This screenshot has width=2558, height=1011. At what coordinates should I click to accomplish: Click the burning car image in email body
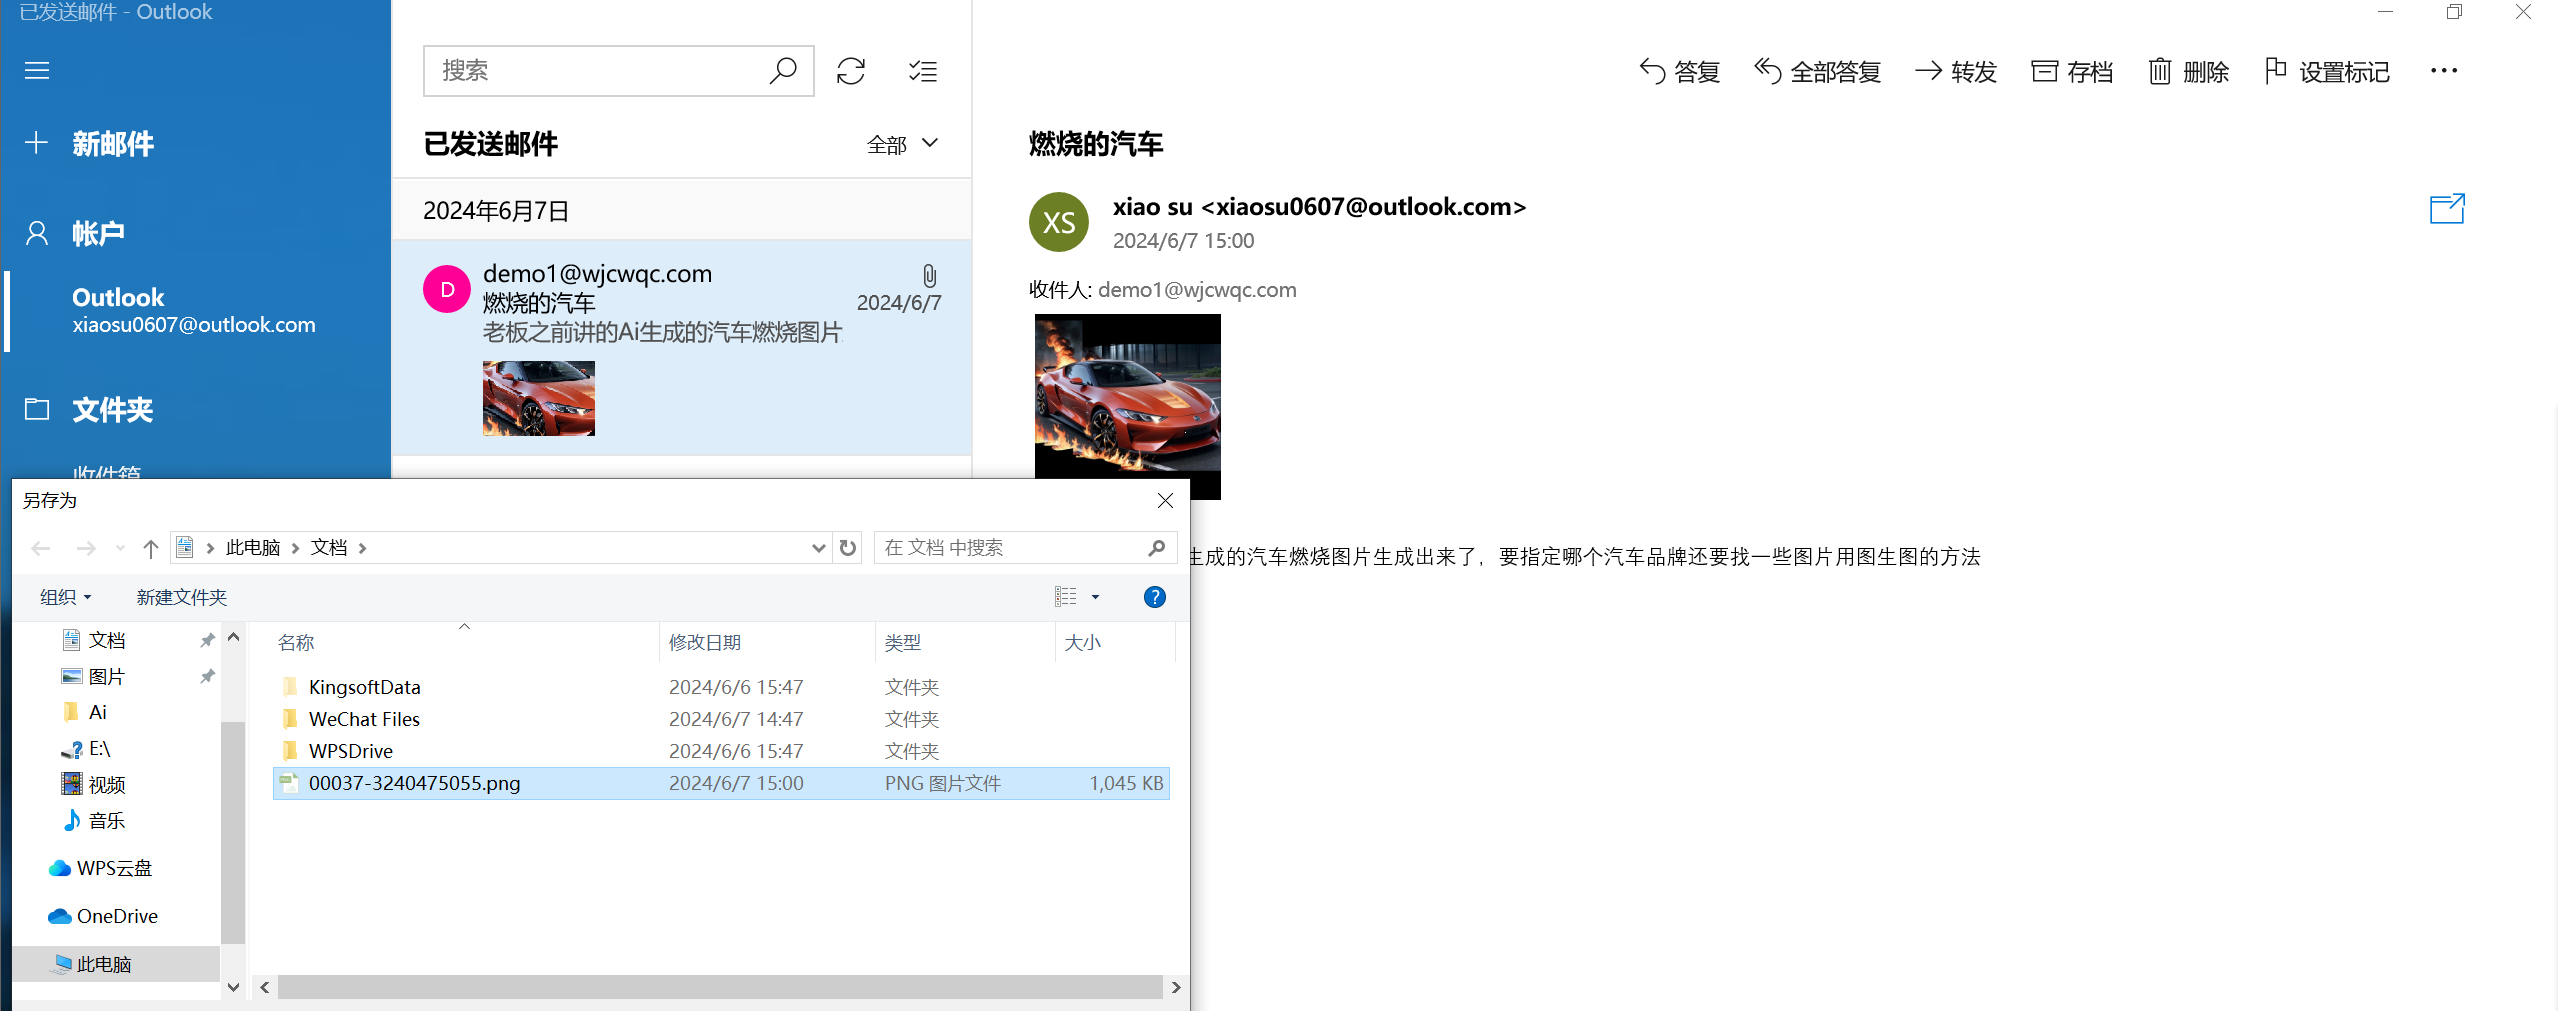click(x=1127, y=405)
